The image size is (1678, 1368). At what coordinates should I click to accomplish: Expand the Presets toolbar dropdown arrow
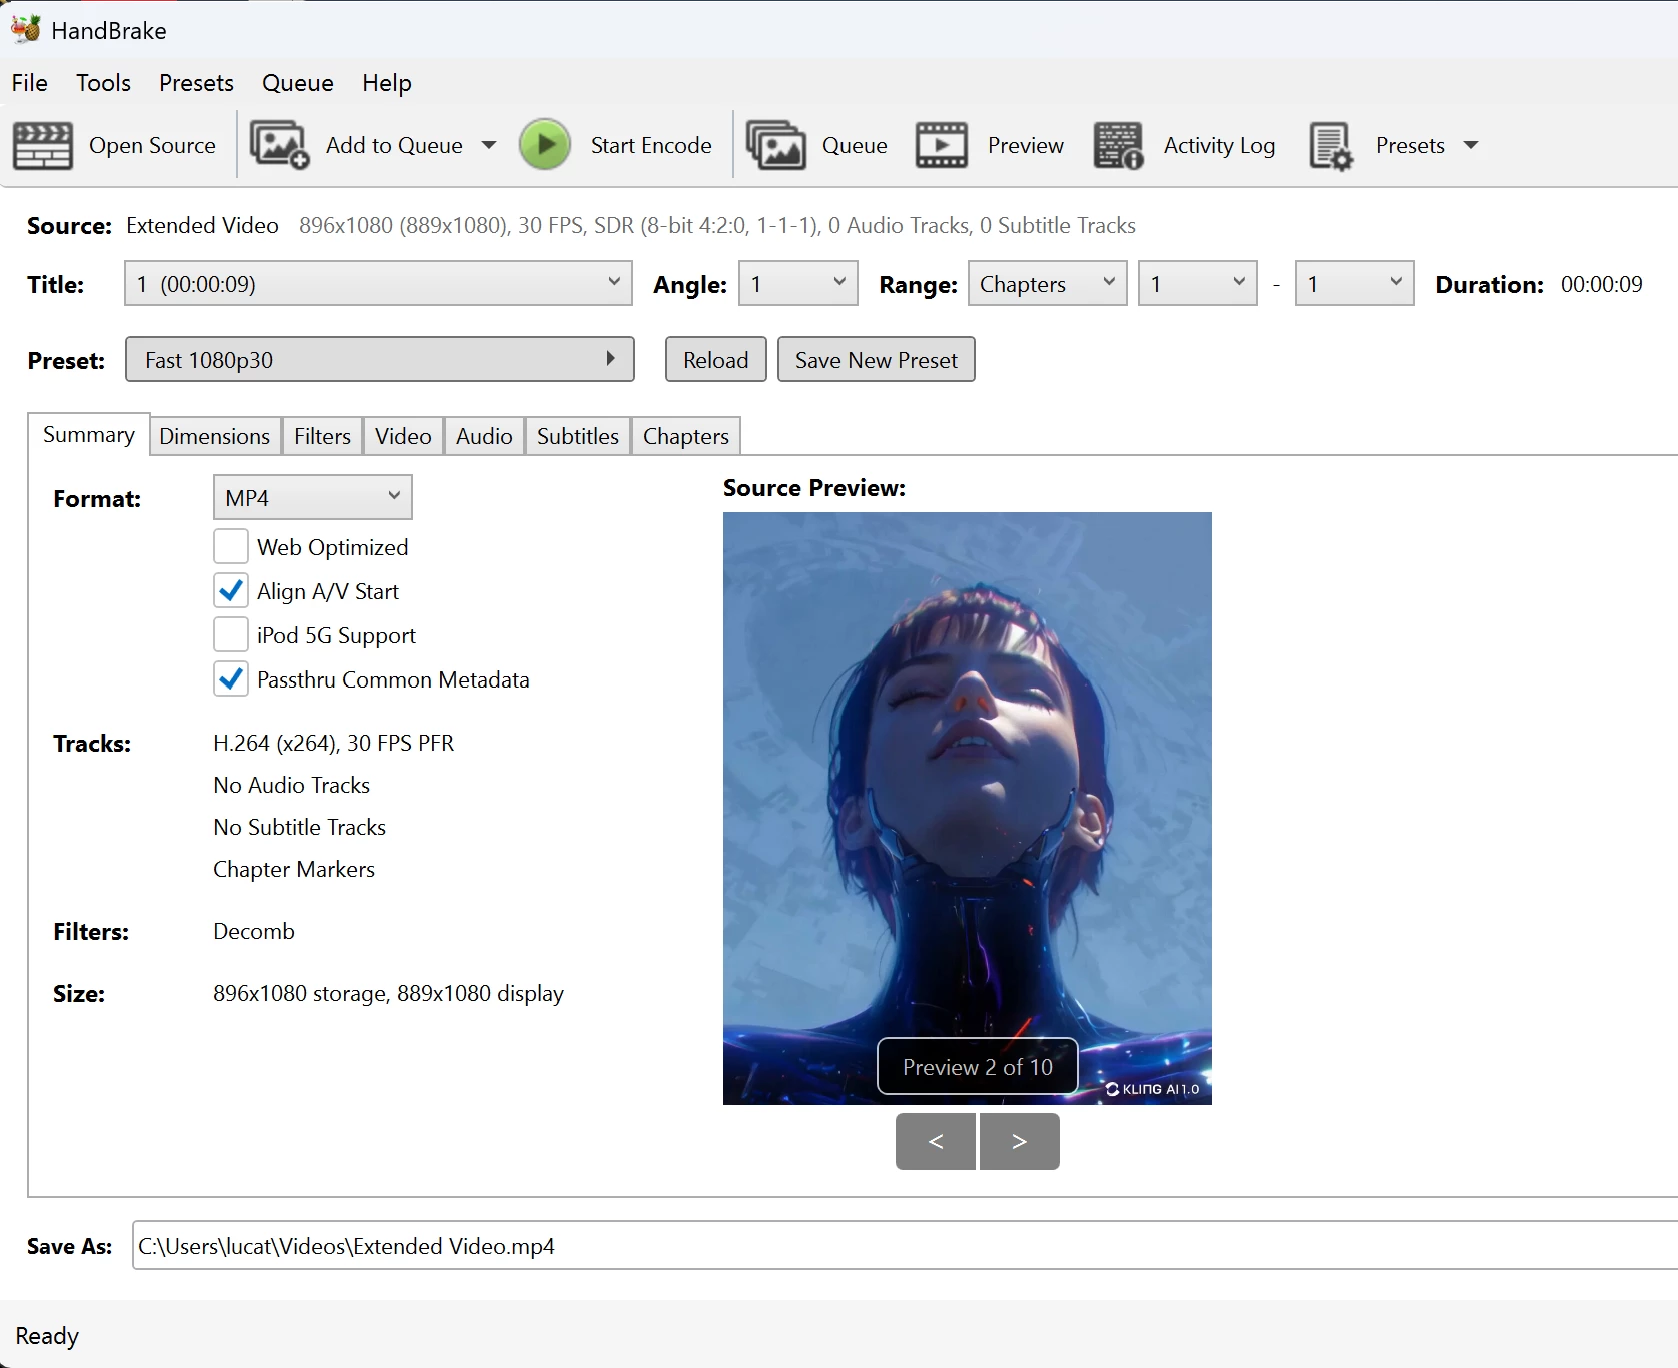1471,145
